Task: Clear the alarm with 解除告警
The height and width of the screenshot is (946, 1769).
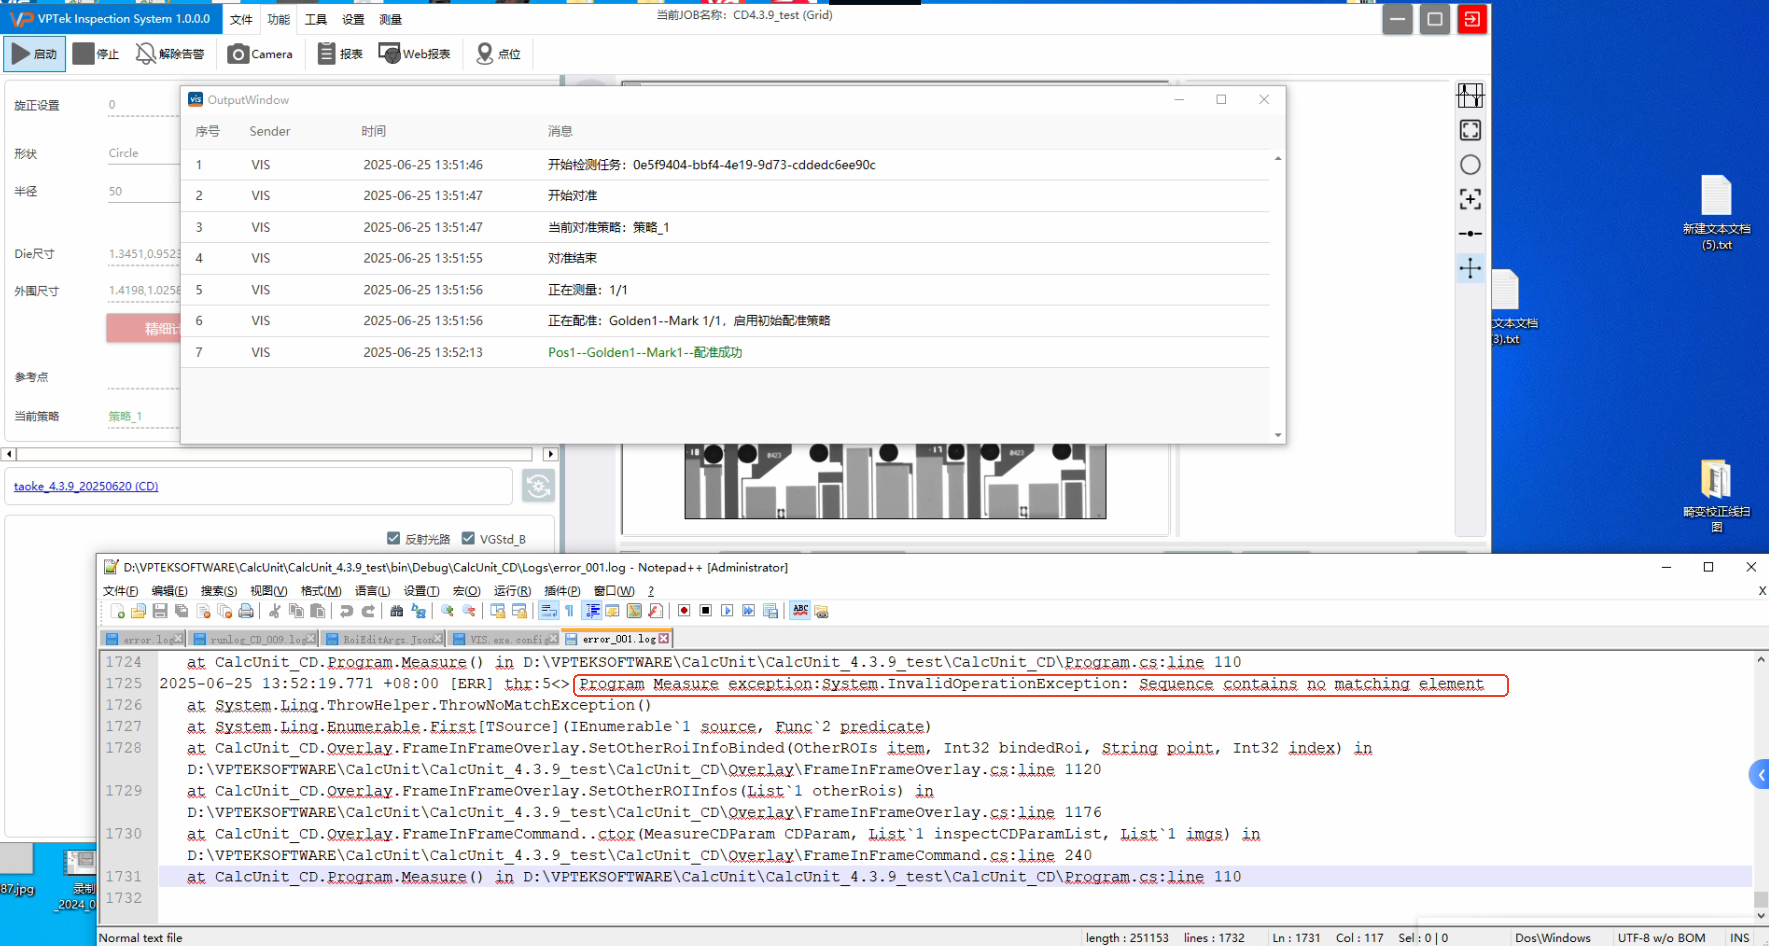Action: (170, 54)
